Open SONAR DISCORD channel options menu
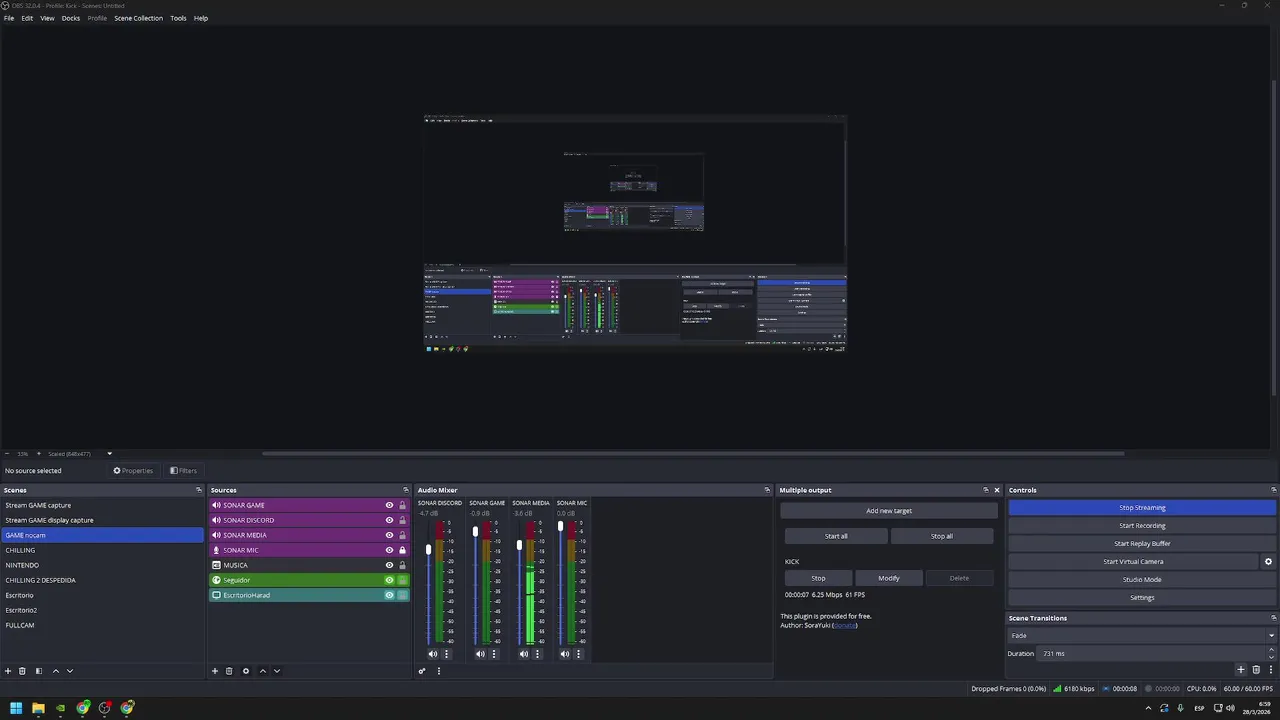 point(446,654)
